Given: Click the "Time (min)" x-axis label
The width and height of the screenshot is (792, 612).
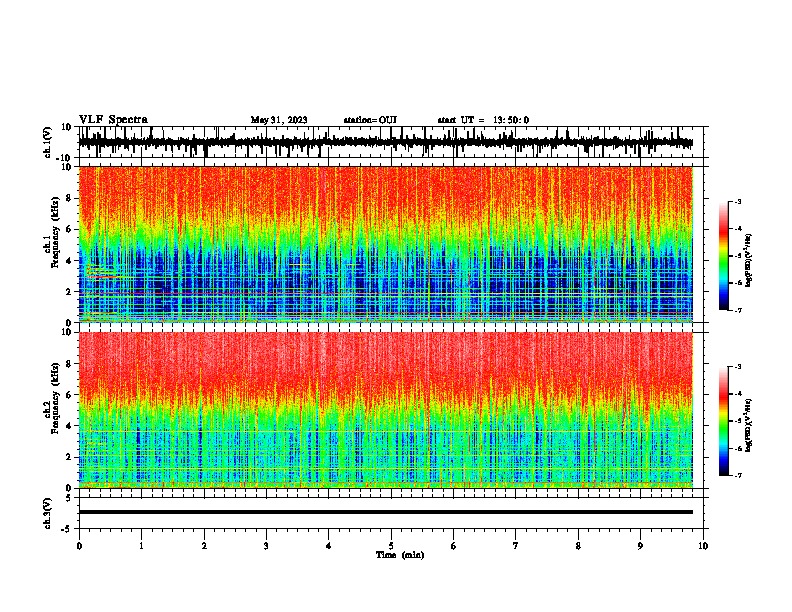Looking at the screenshot, I should point(400,555).
